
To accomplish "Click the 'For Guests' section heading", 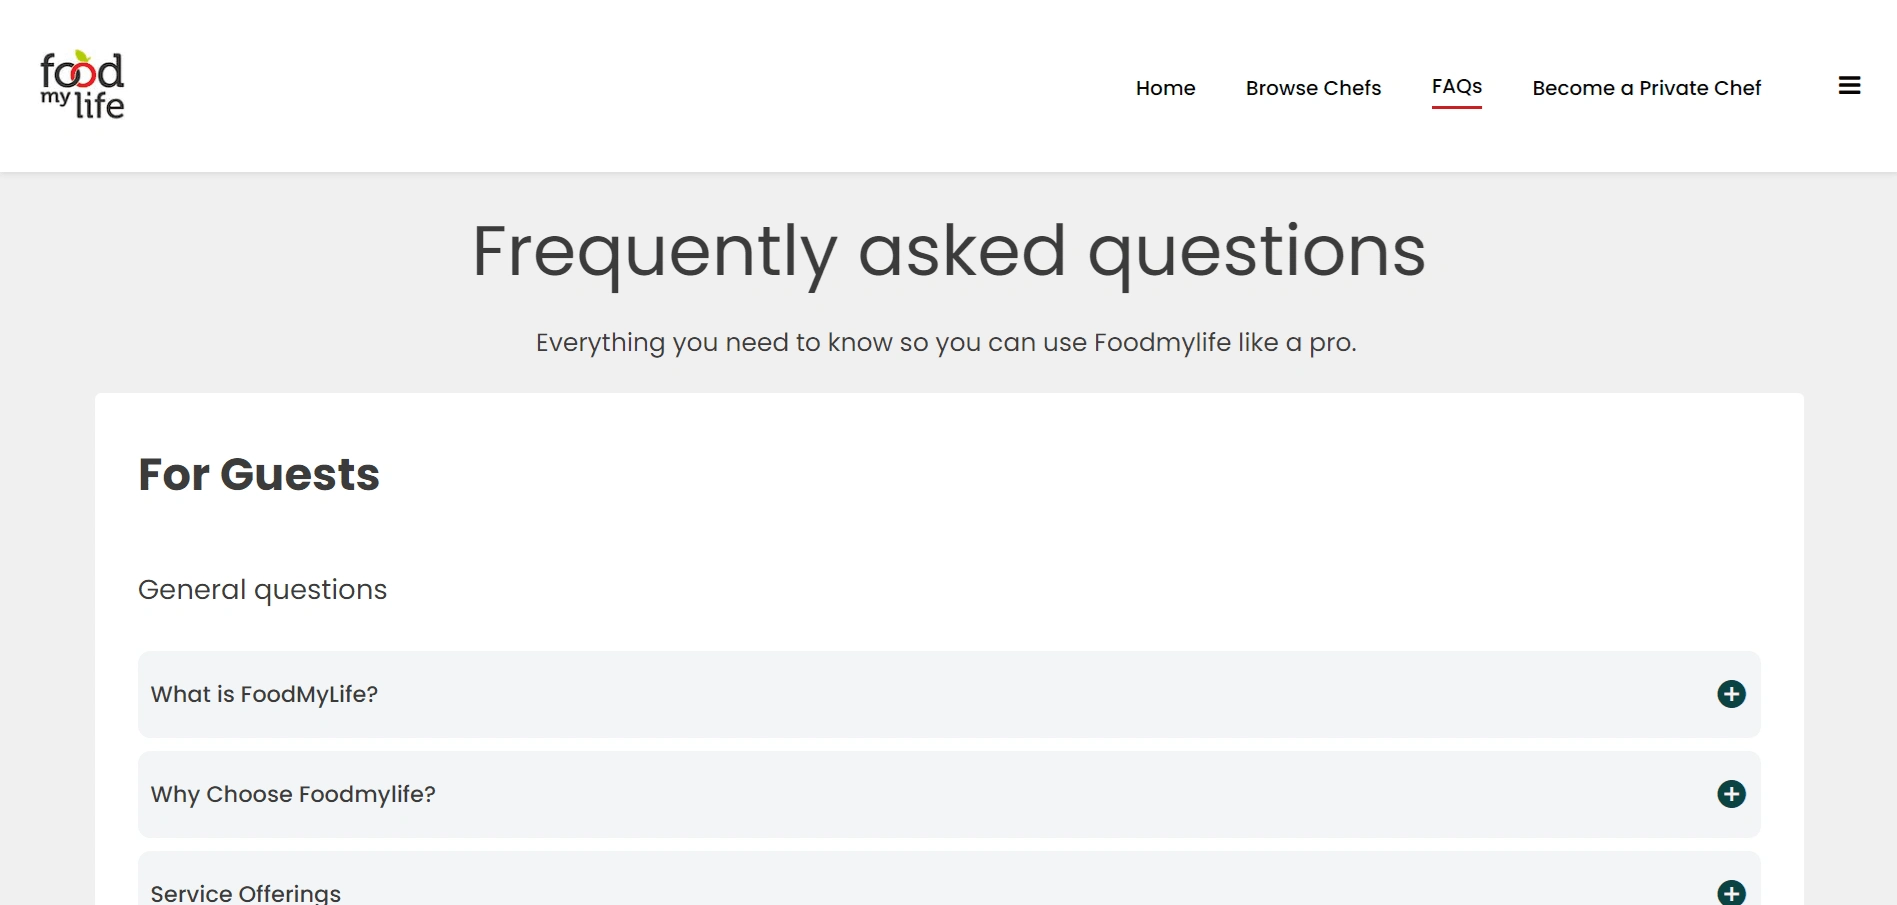I will 259,474.
